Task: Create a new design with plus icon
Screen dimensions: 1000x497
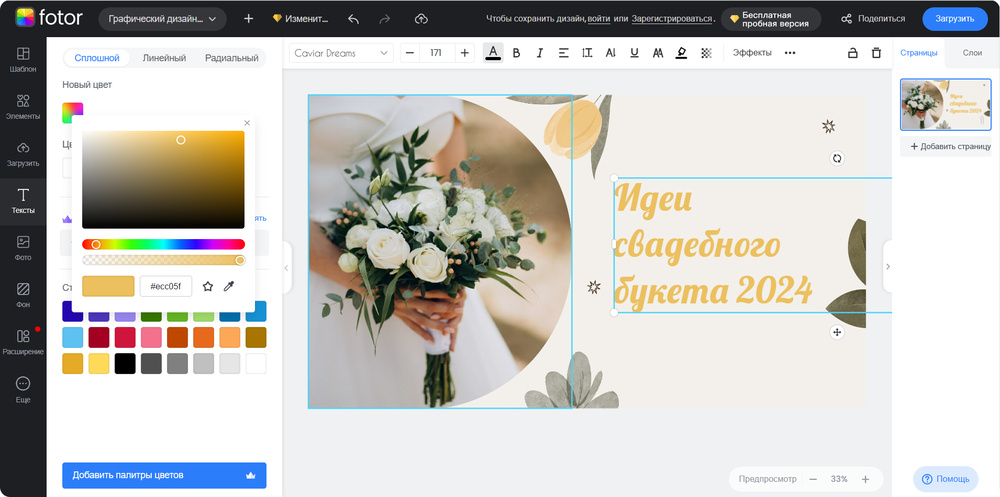Action: [249, 19]
